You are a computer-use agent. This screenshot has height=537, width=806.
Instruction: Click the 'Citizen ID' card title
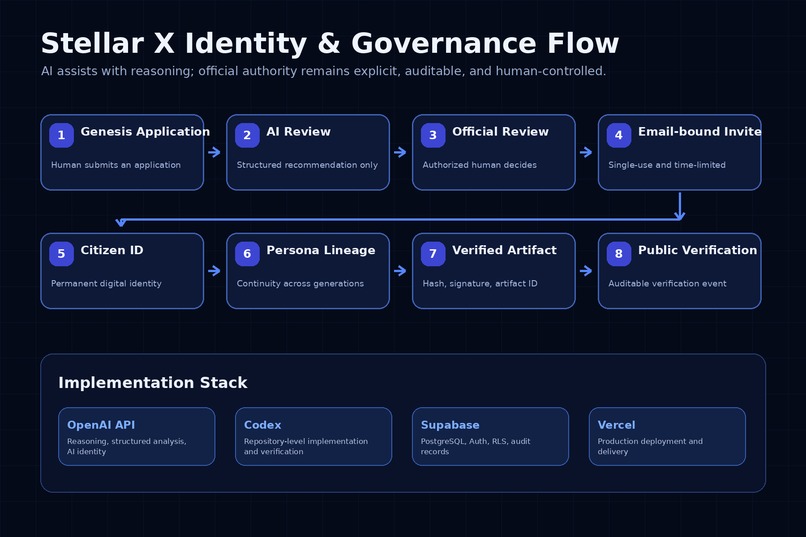point(112,250)
